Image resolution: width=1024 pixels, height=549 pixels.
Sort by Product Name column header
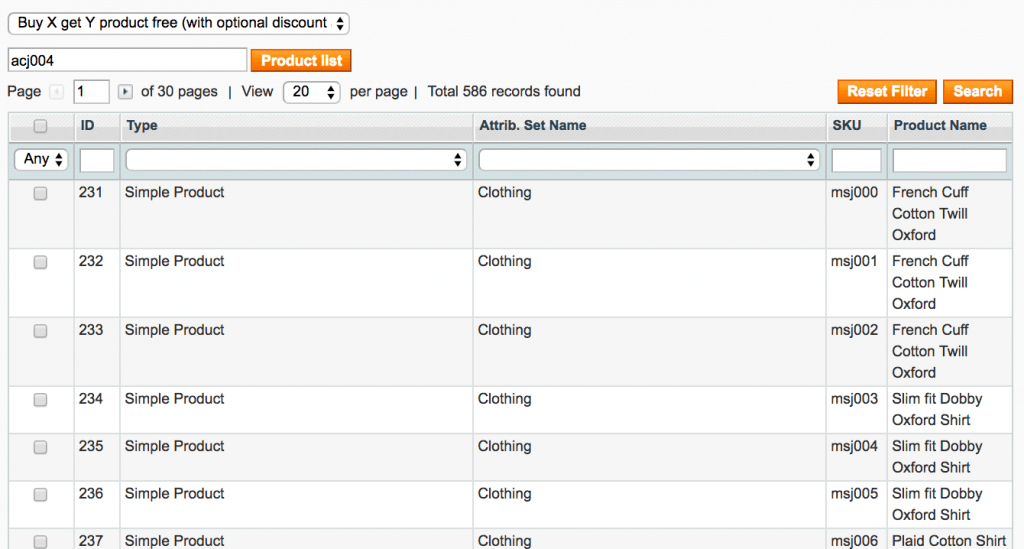pyautogui.click(x=940, y=126)
